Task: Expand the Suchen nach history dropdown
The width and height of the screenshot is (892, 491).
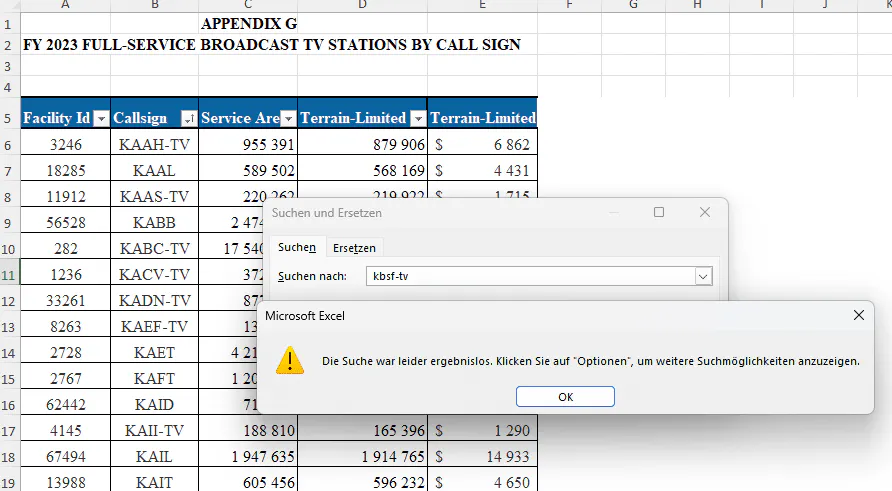Action: point(703,277)
